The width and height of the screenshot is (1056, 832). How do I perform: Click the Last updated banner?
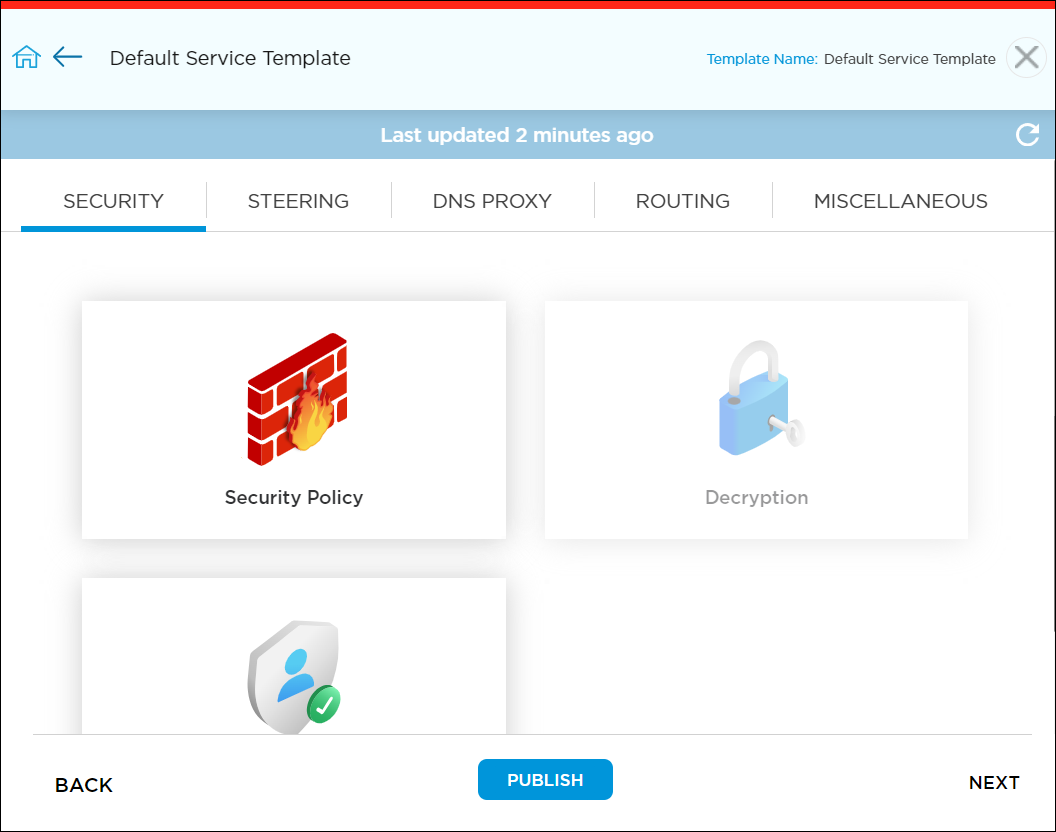[x=517, y=135]
